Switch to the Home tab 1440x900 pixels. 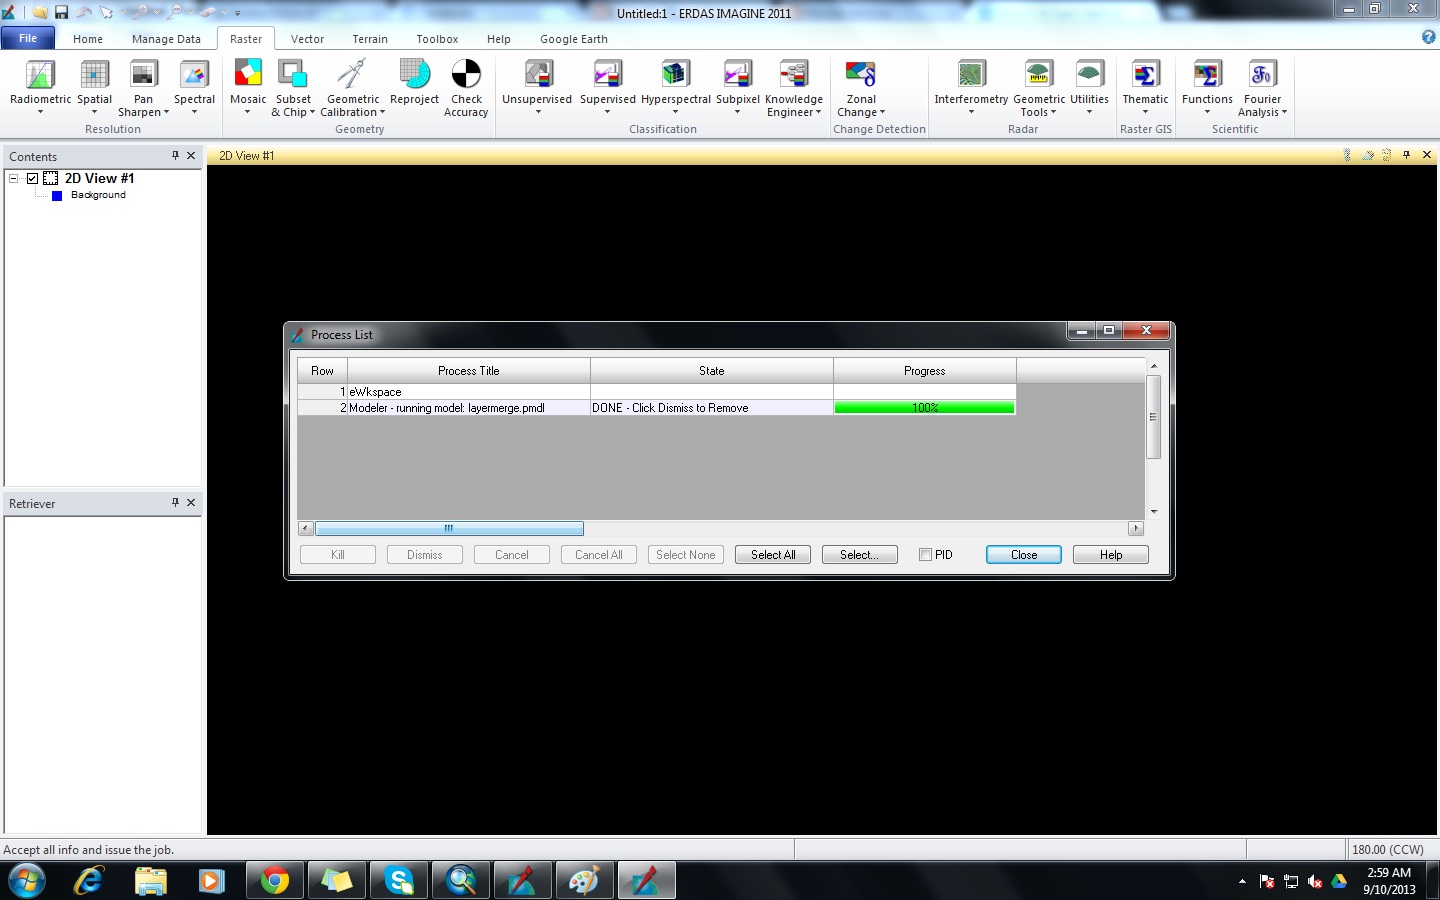click(88, 39)
